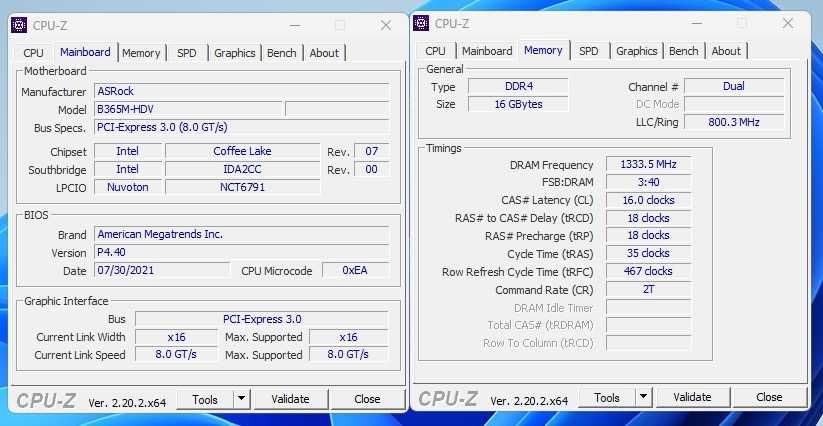Open SPD tab in right window
Viewport: 823px width, 426px height.
[589, 51]
